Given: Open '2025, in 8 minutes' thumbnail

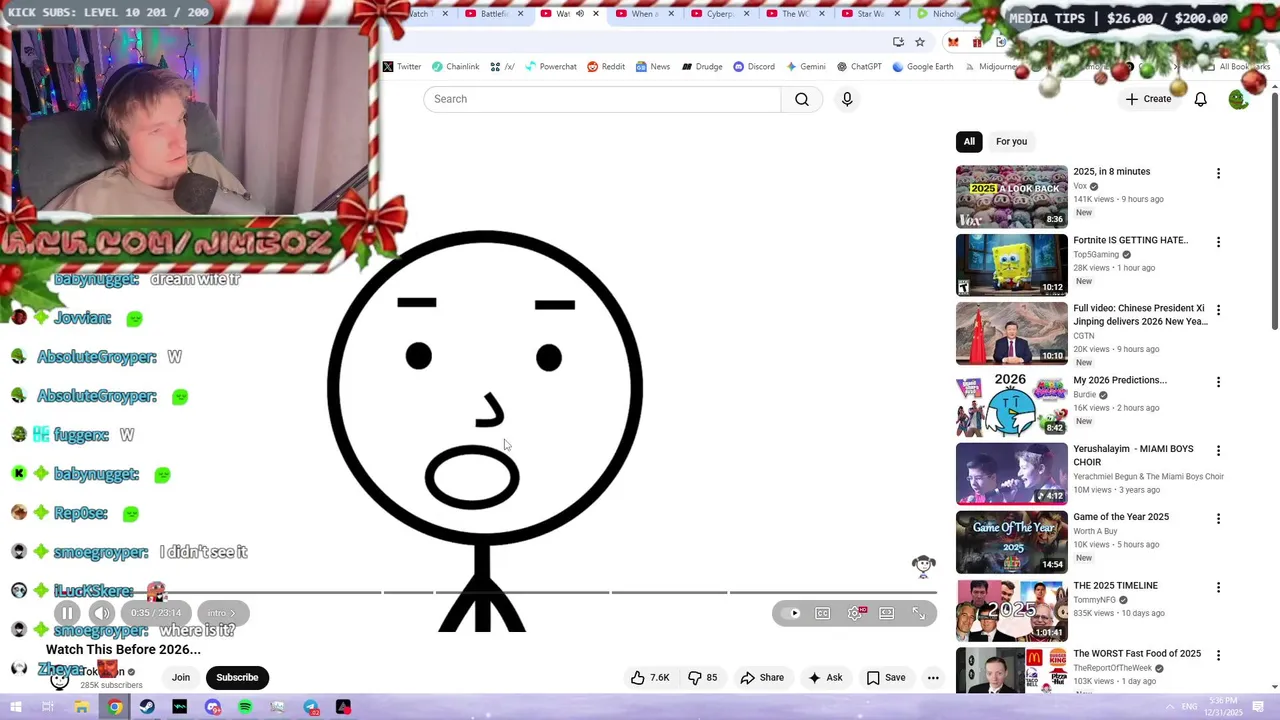Looking at the screenshot, I should point(1011,197).
